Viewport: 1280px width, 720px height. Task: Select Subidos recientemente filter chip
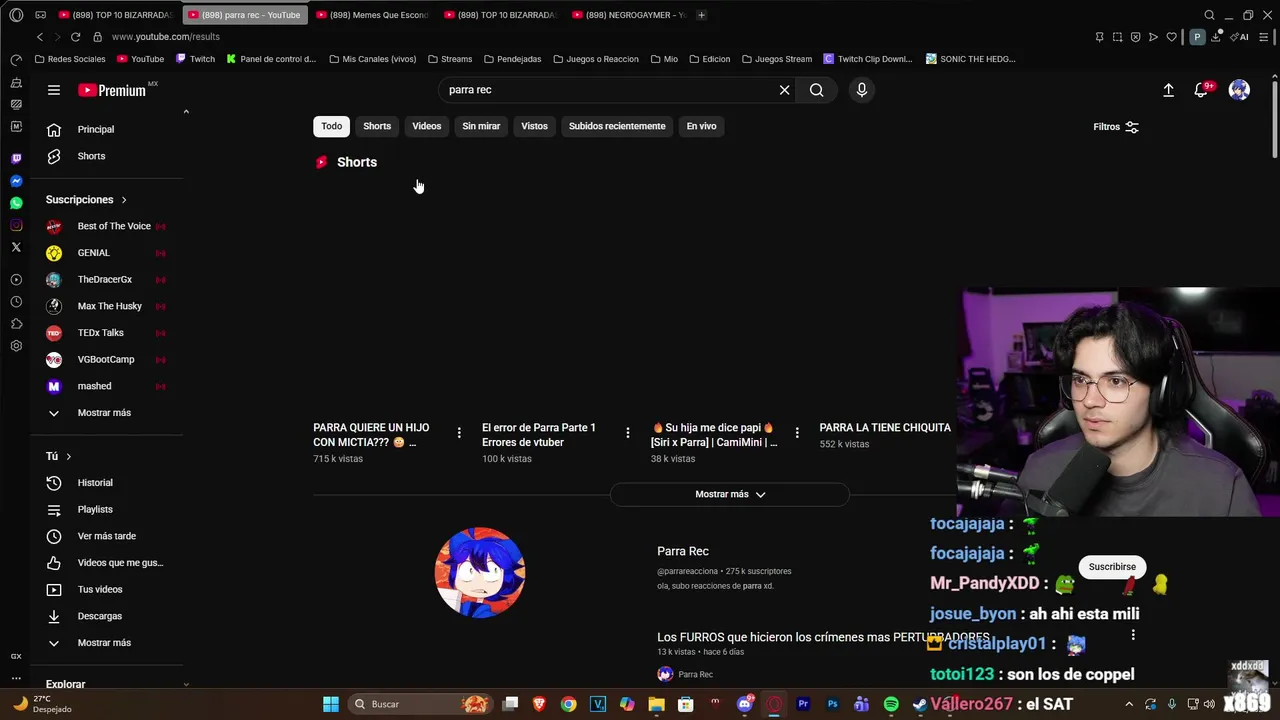[617, 126]
